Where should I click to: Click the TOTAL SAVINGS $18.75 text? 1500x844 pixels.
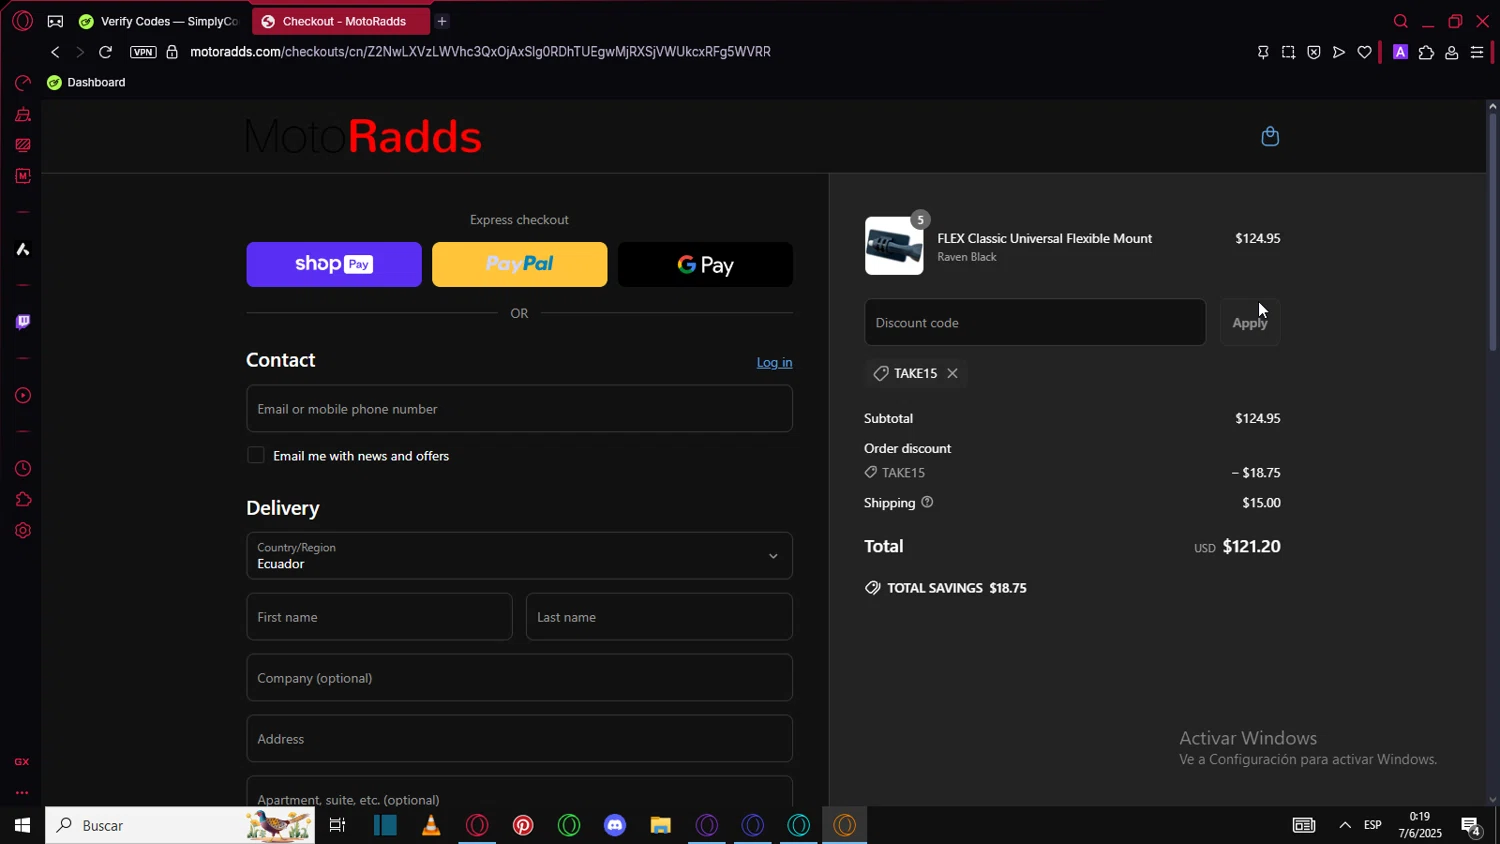957,588
